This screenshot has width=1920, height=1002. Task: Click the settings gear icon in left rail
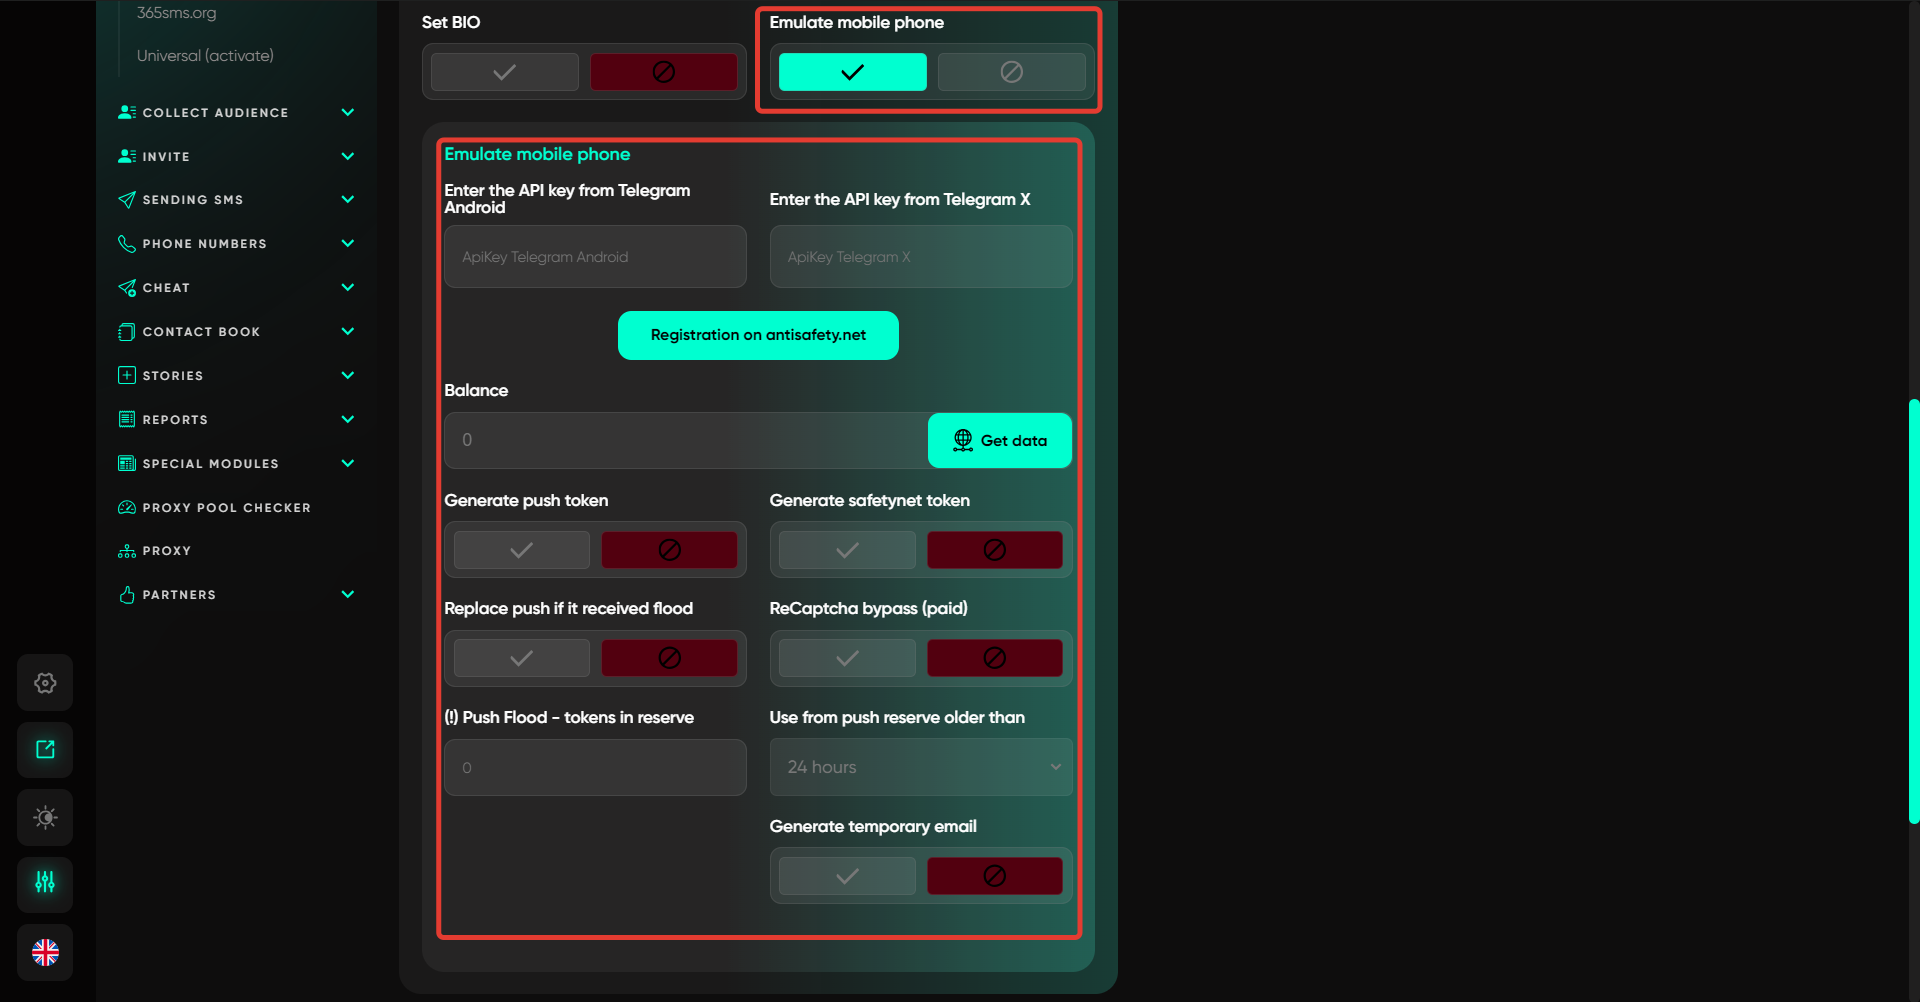(45, 683)
